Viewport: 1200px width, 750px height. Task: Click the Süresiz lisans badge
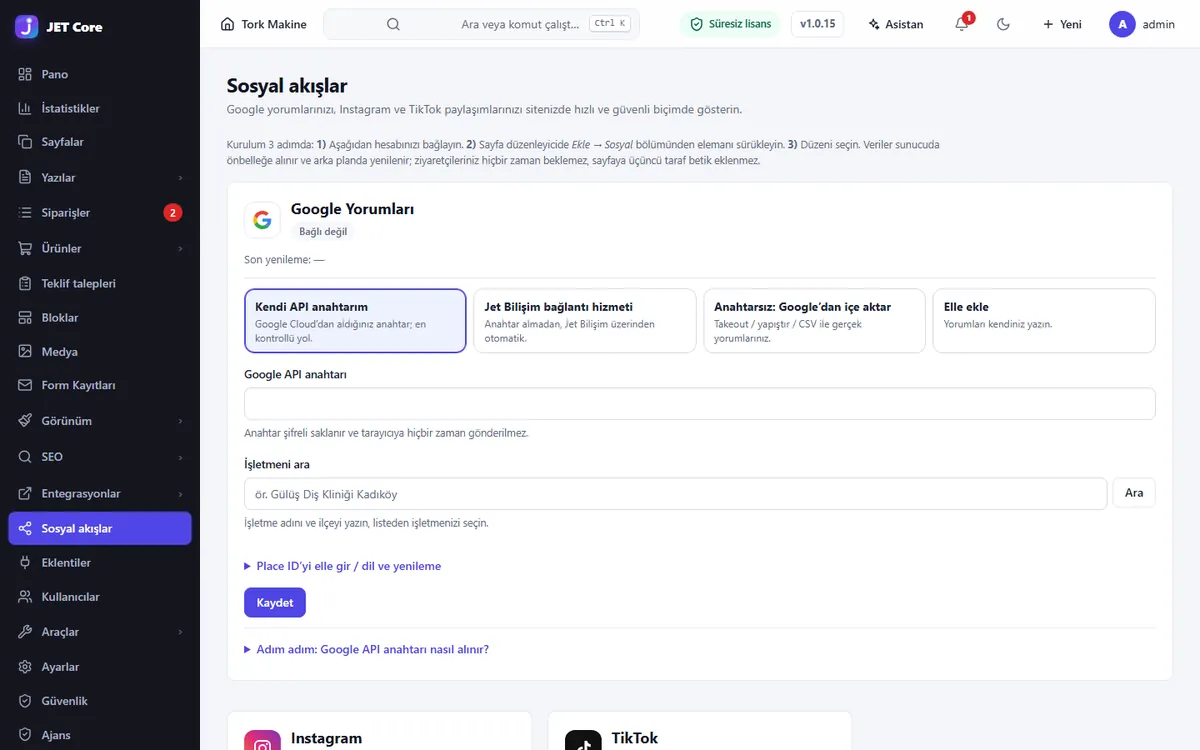730,24
